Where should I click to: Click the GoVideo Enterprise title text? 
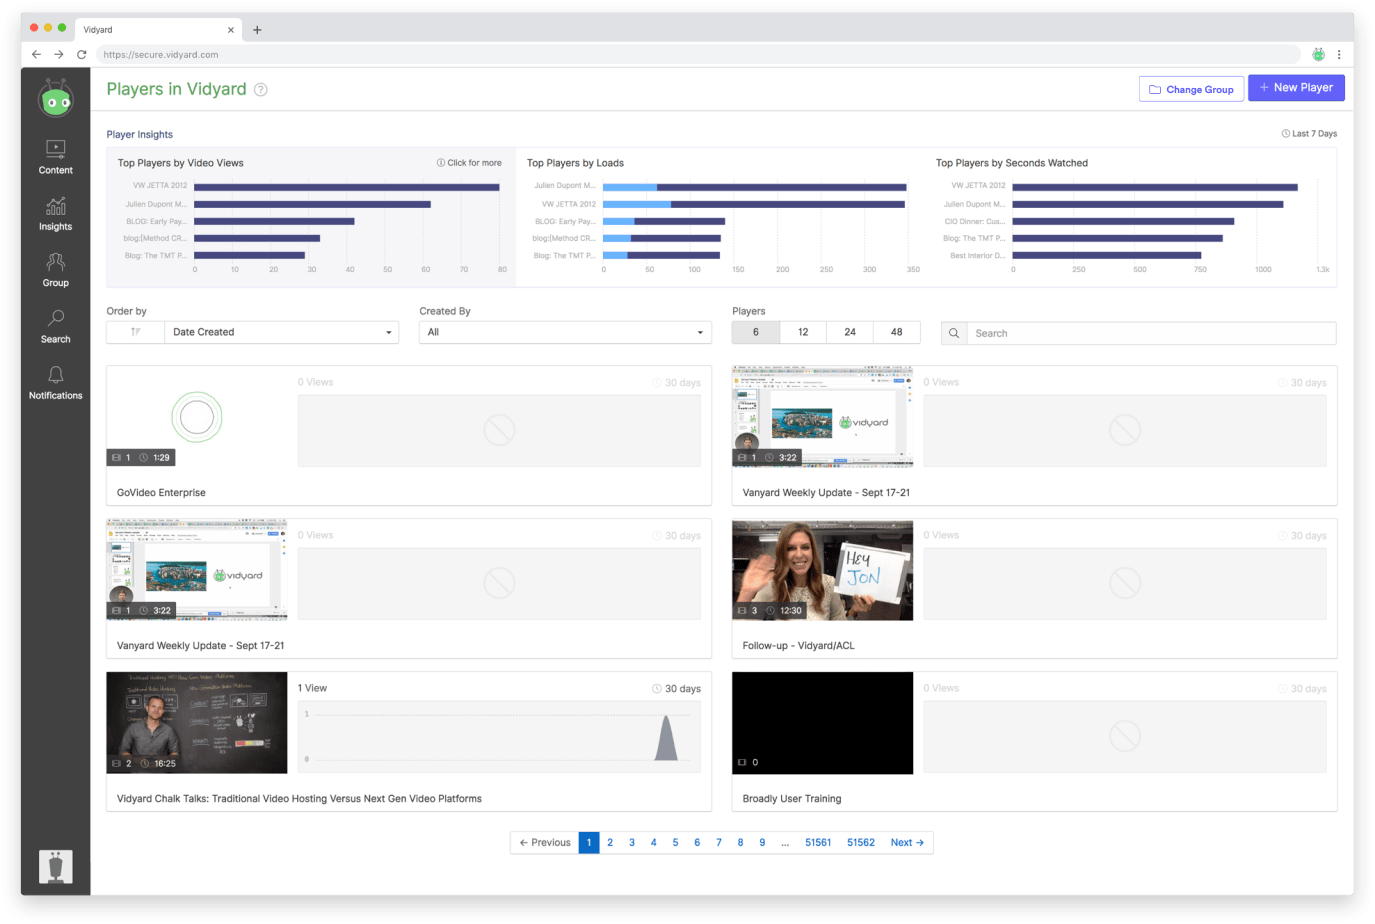click(x=161, y=493)
